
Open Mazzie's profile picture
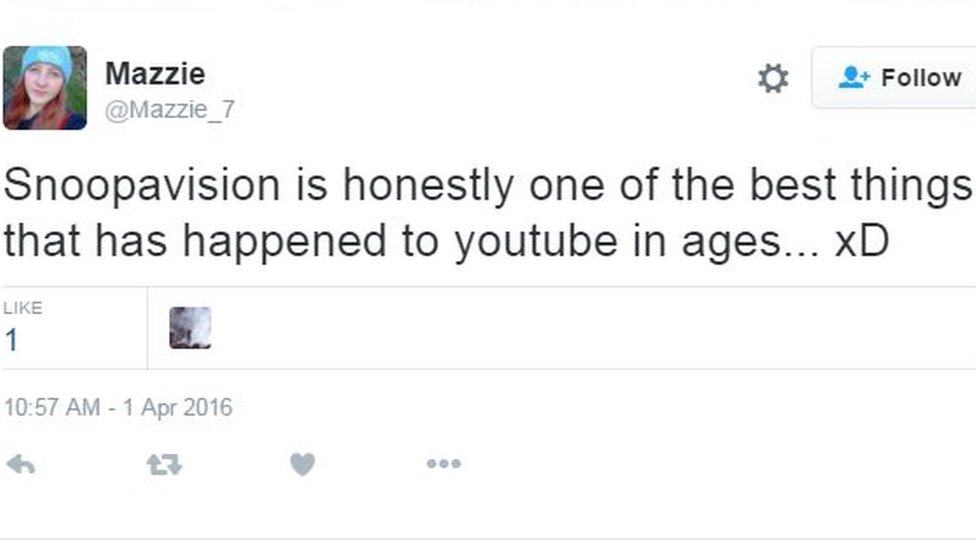44,88
